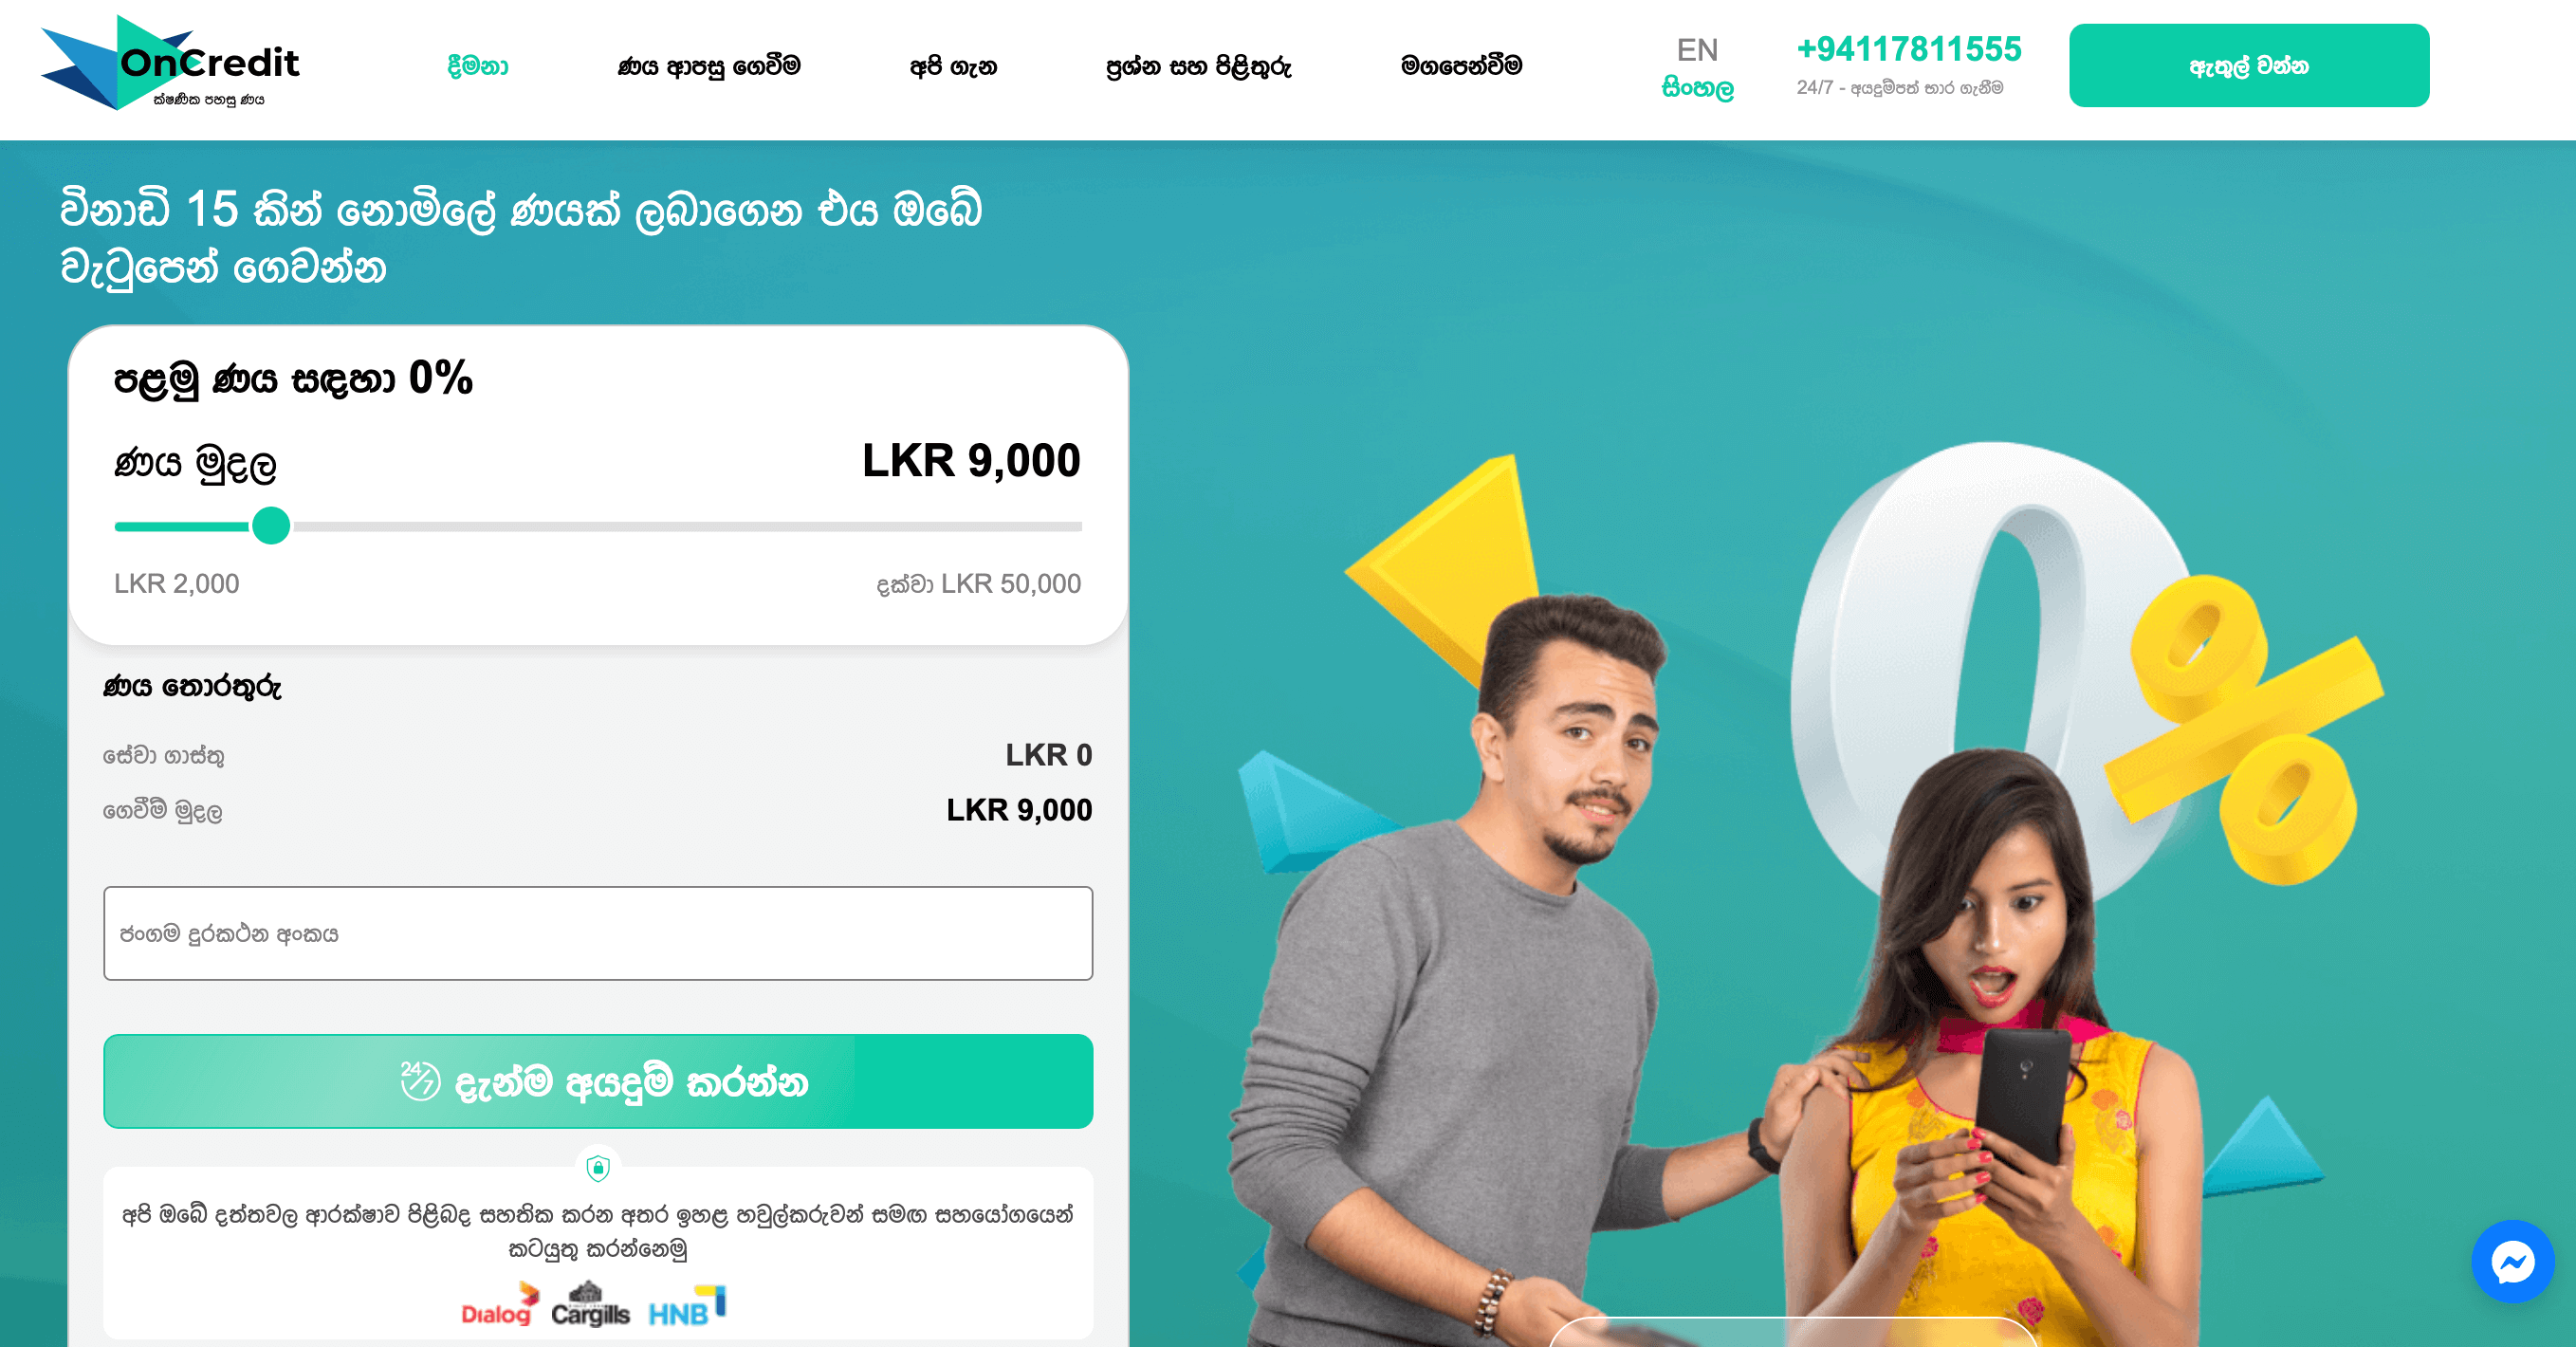Viewport: 2576px width, 1347px height.
Task: Click the Cargills partner logo
Action: (x=590, y=1304)
